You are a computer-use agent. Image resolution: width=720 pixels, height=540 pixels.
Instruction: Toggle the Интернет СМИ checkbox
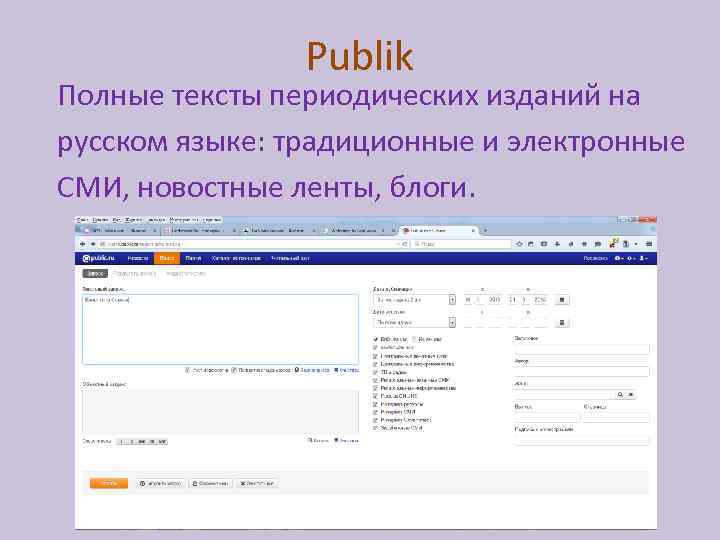pos(376,412)
